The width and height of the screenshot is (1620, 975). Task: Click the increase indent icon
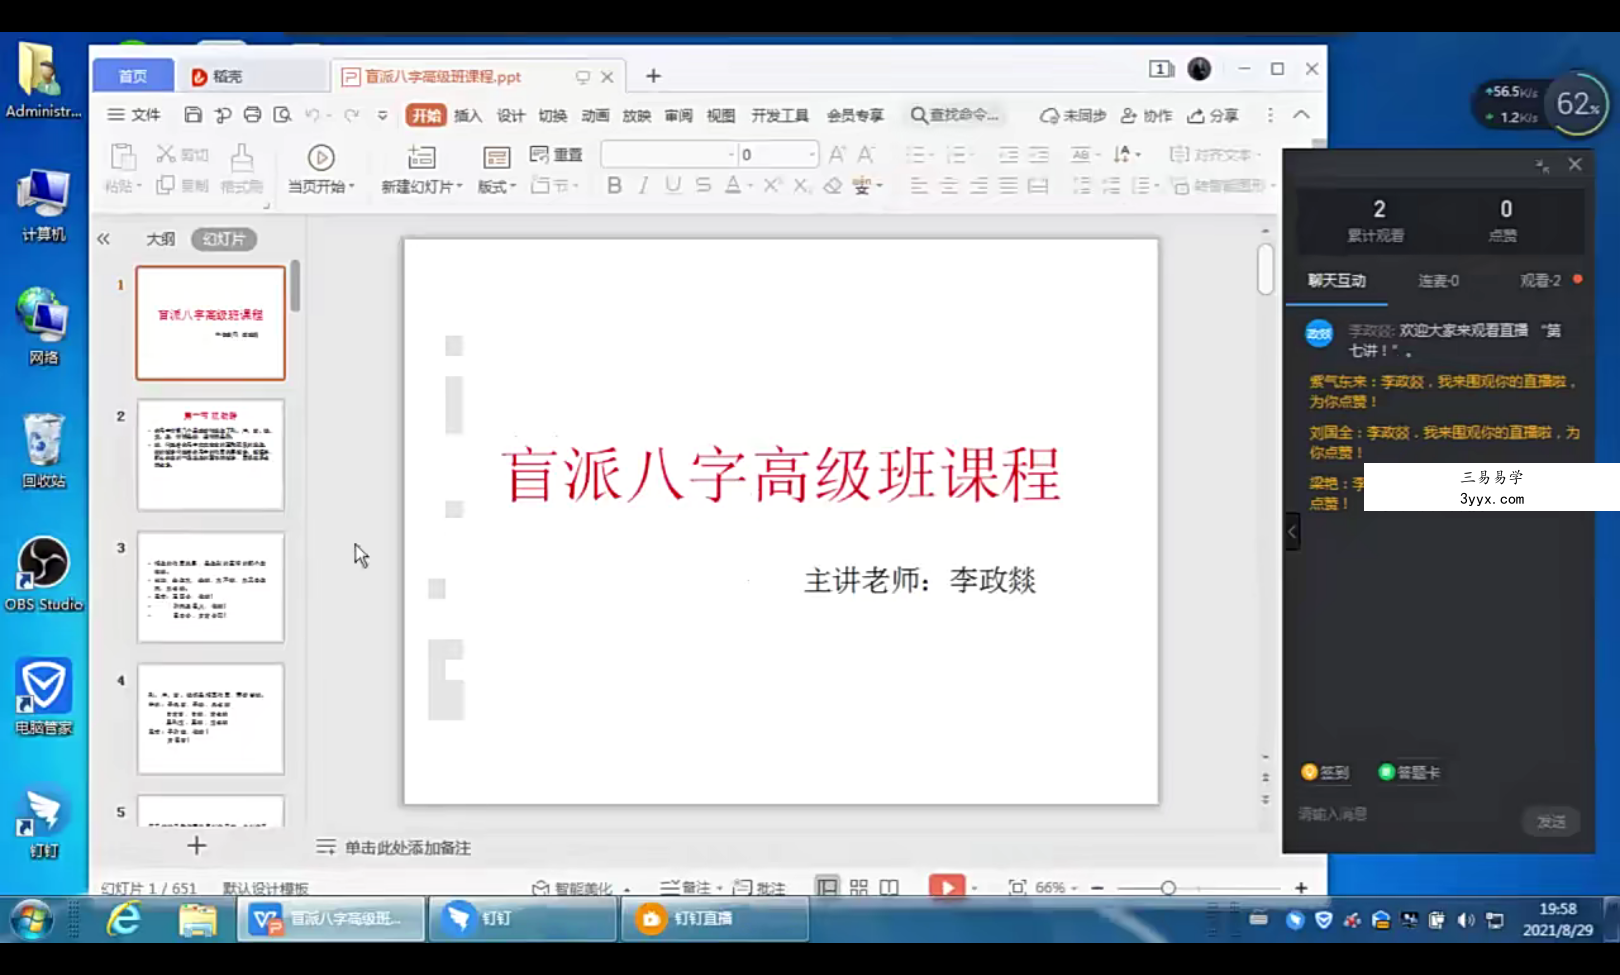tap(1039, 154)
